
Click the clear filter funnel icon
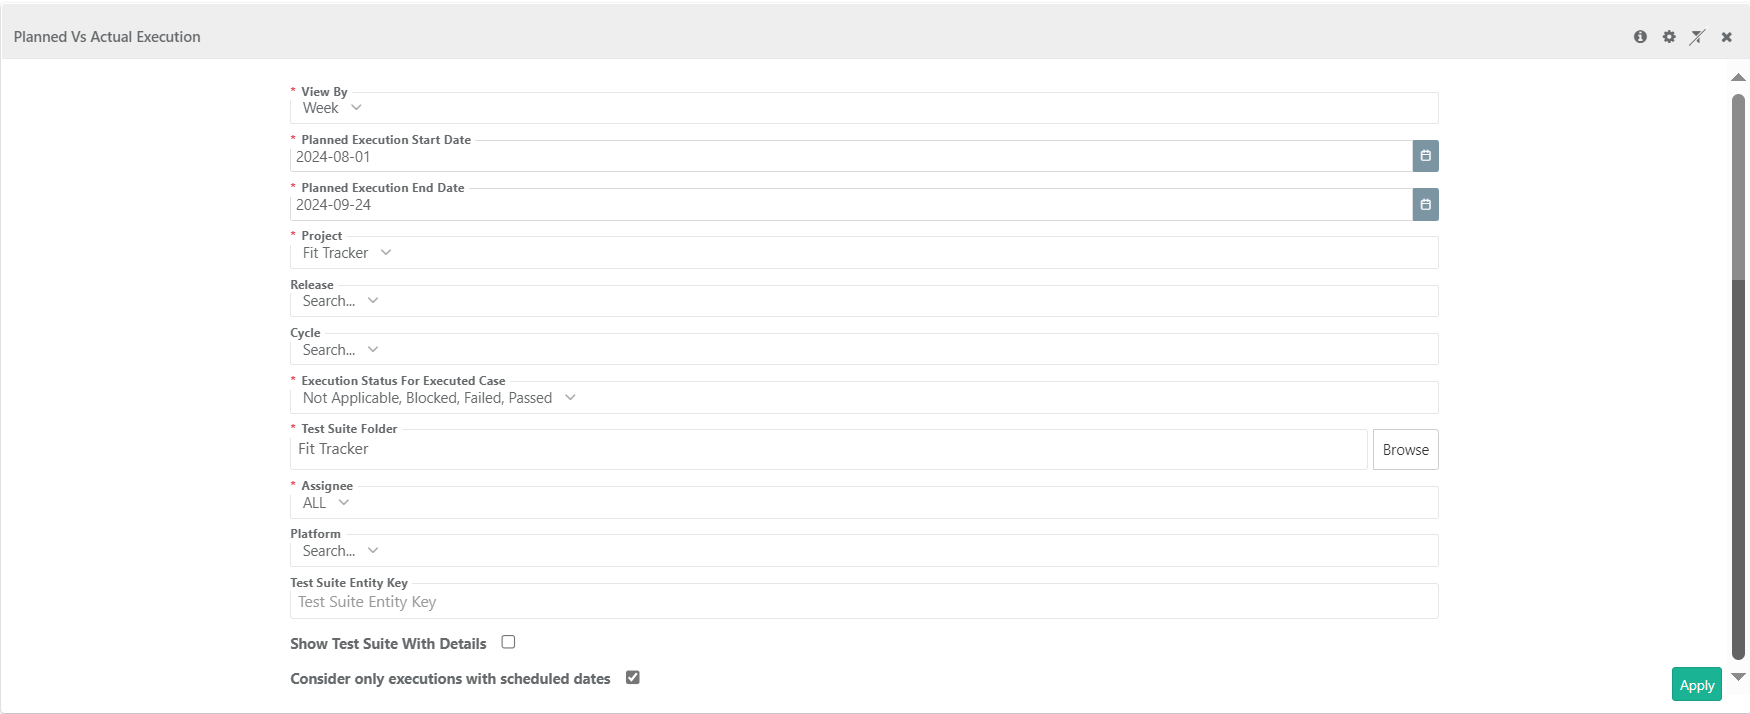(1697, 37)
